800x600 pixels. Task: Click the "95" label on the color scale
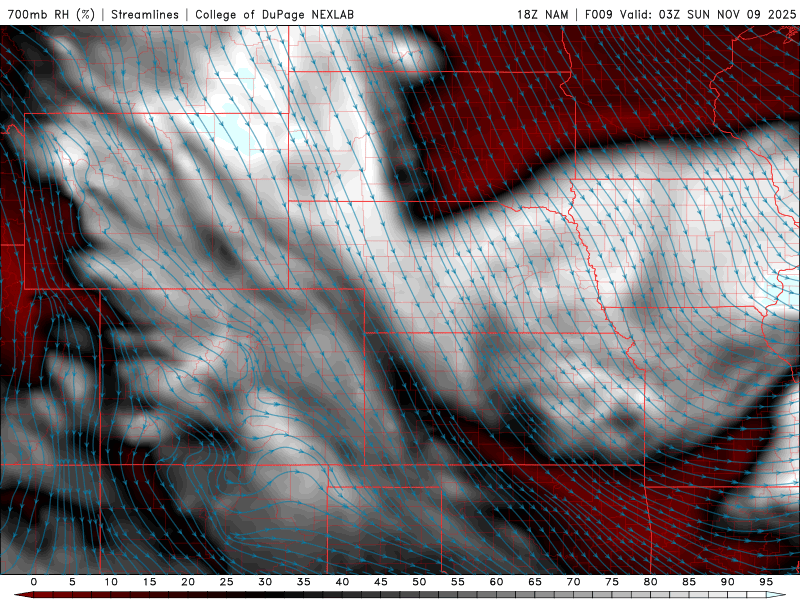(x=766, y=582)
